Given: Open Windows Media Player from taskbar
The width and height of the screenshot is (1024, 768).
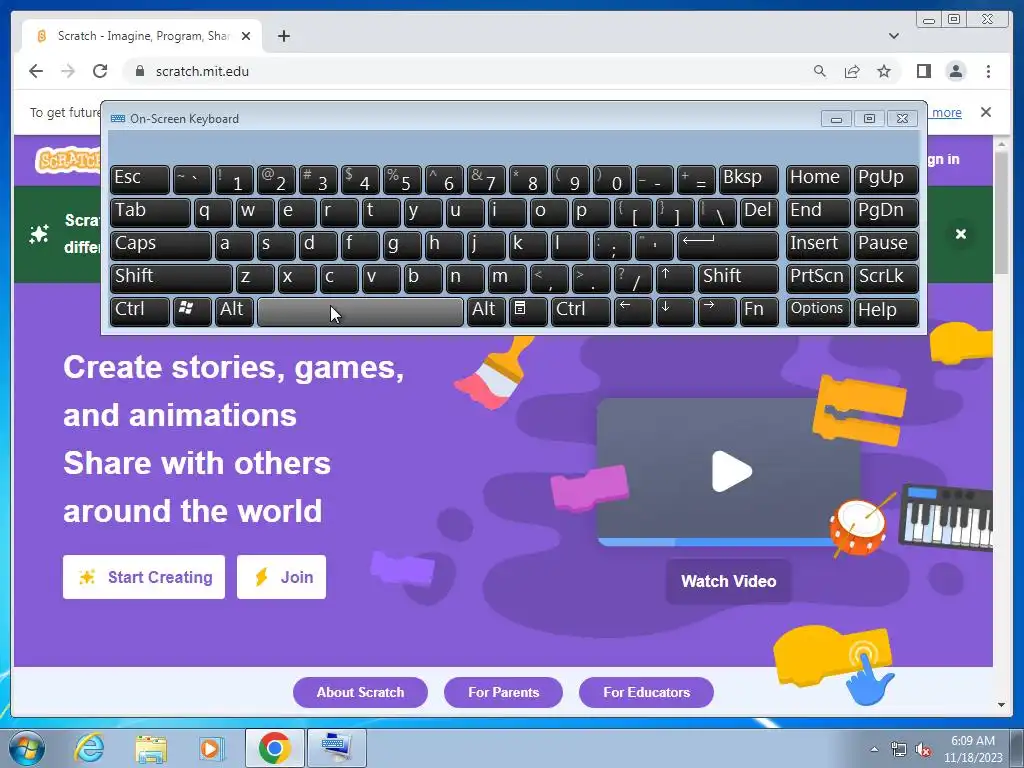Looking at the screenshot, I should click(212, 748).
